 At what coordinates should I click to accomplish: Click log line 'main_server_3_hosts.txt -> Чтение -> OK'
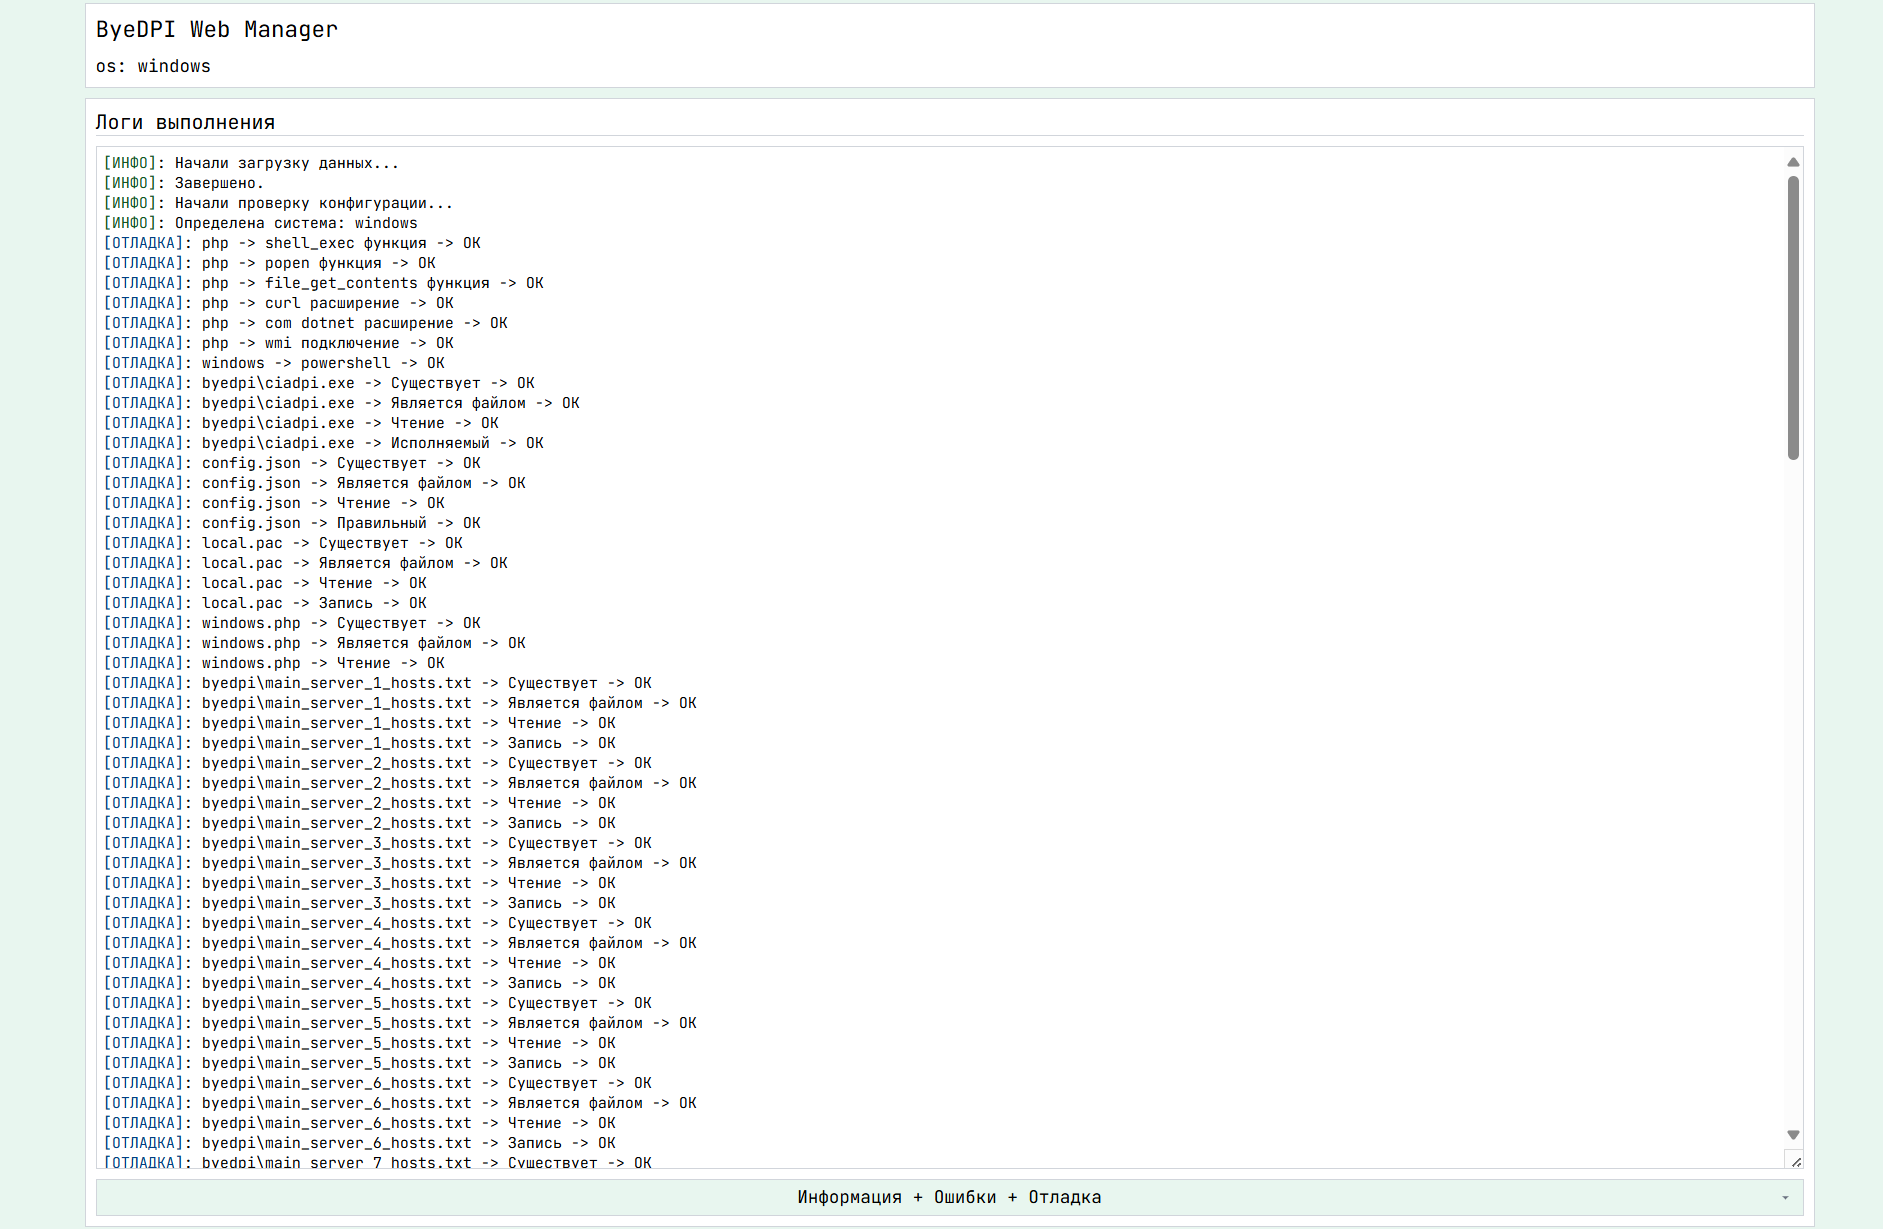tap(360, 883)
